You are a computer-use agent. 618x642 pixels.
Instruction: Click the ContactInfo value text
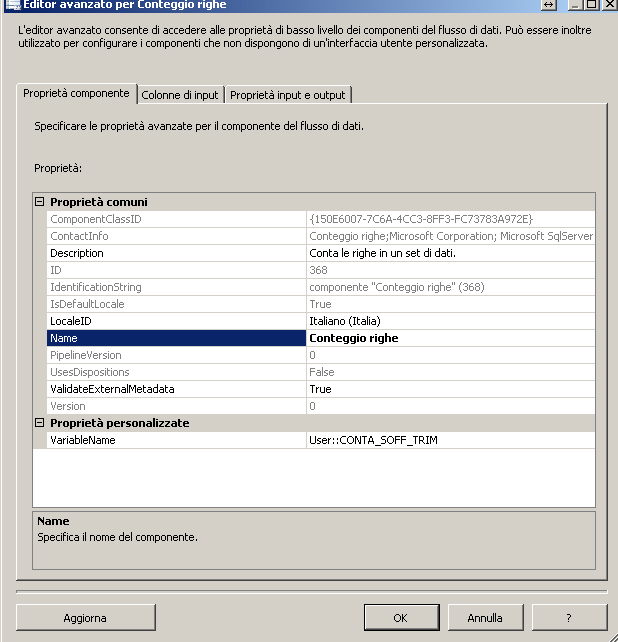pyautogui.click(x=451, y=236)
